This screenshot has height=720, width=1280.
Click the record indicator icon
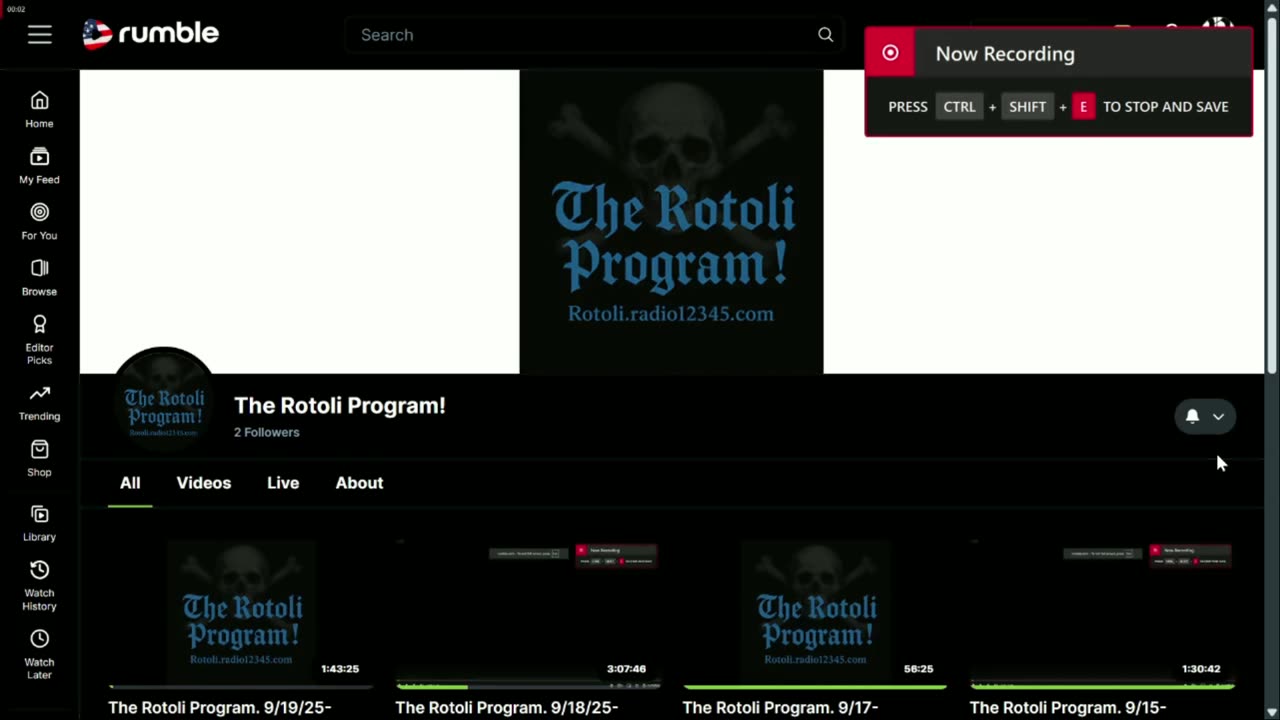890,53
